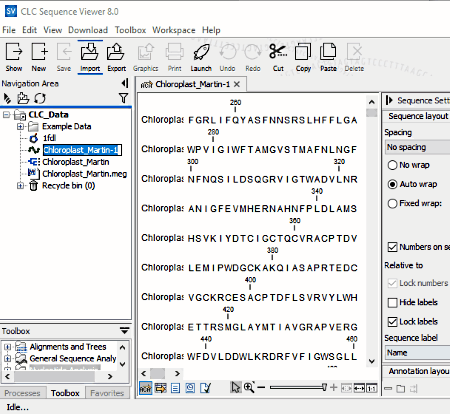The image size is (450, 414).
Task: Click the toolbox list scroll up arrow
Action: pyautogui.click(x=122, y=347)
